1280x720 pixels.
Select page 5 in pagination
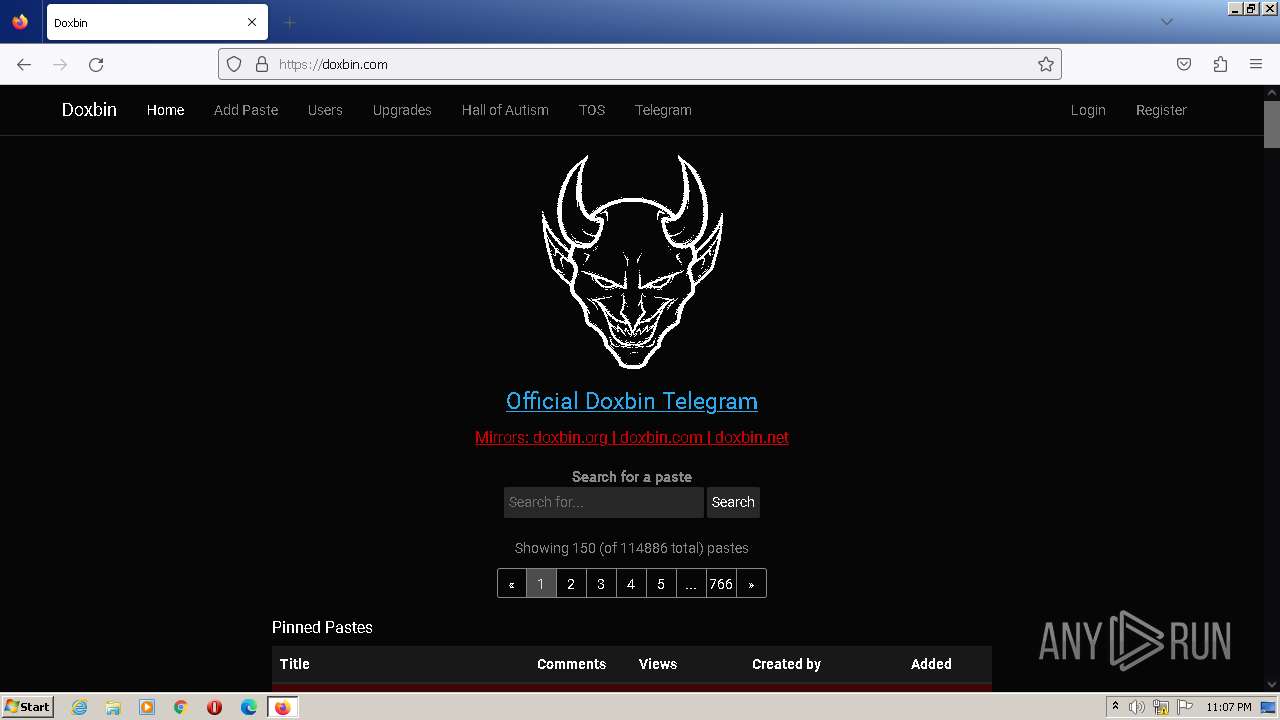661,584
